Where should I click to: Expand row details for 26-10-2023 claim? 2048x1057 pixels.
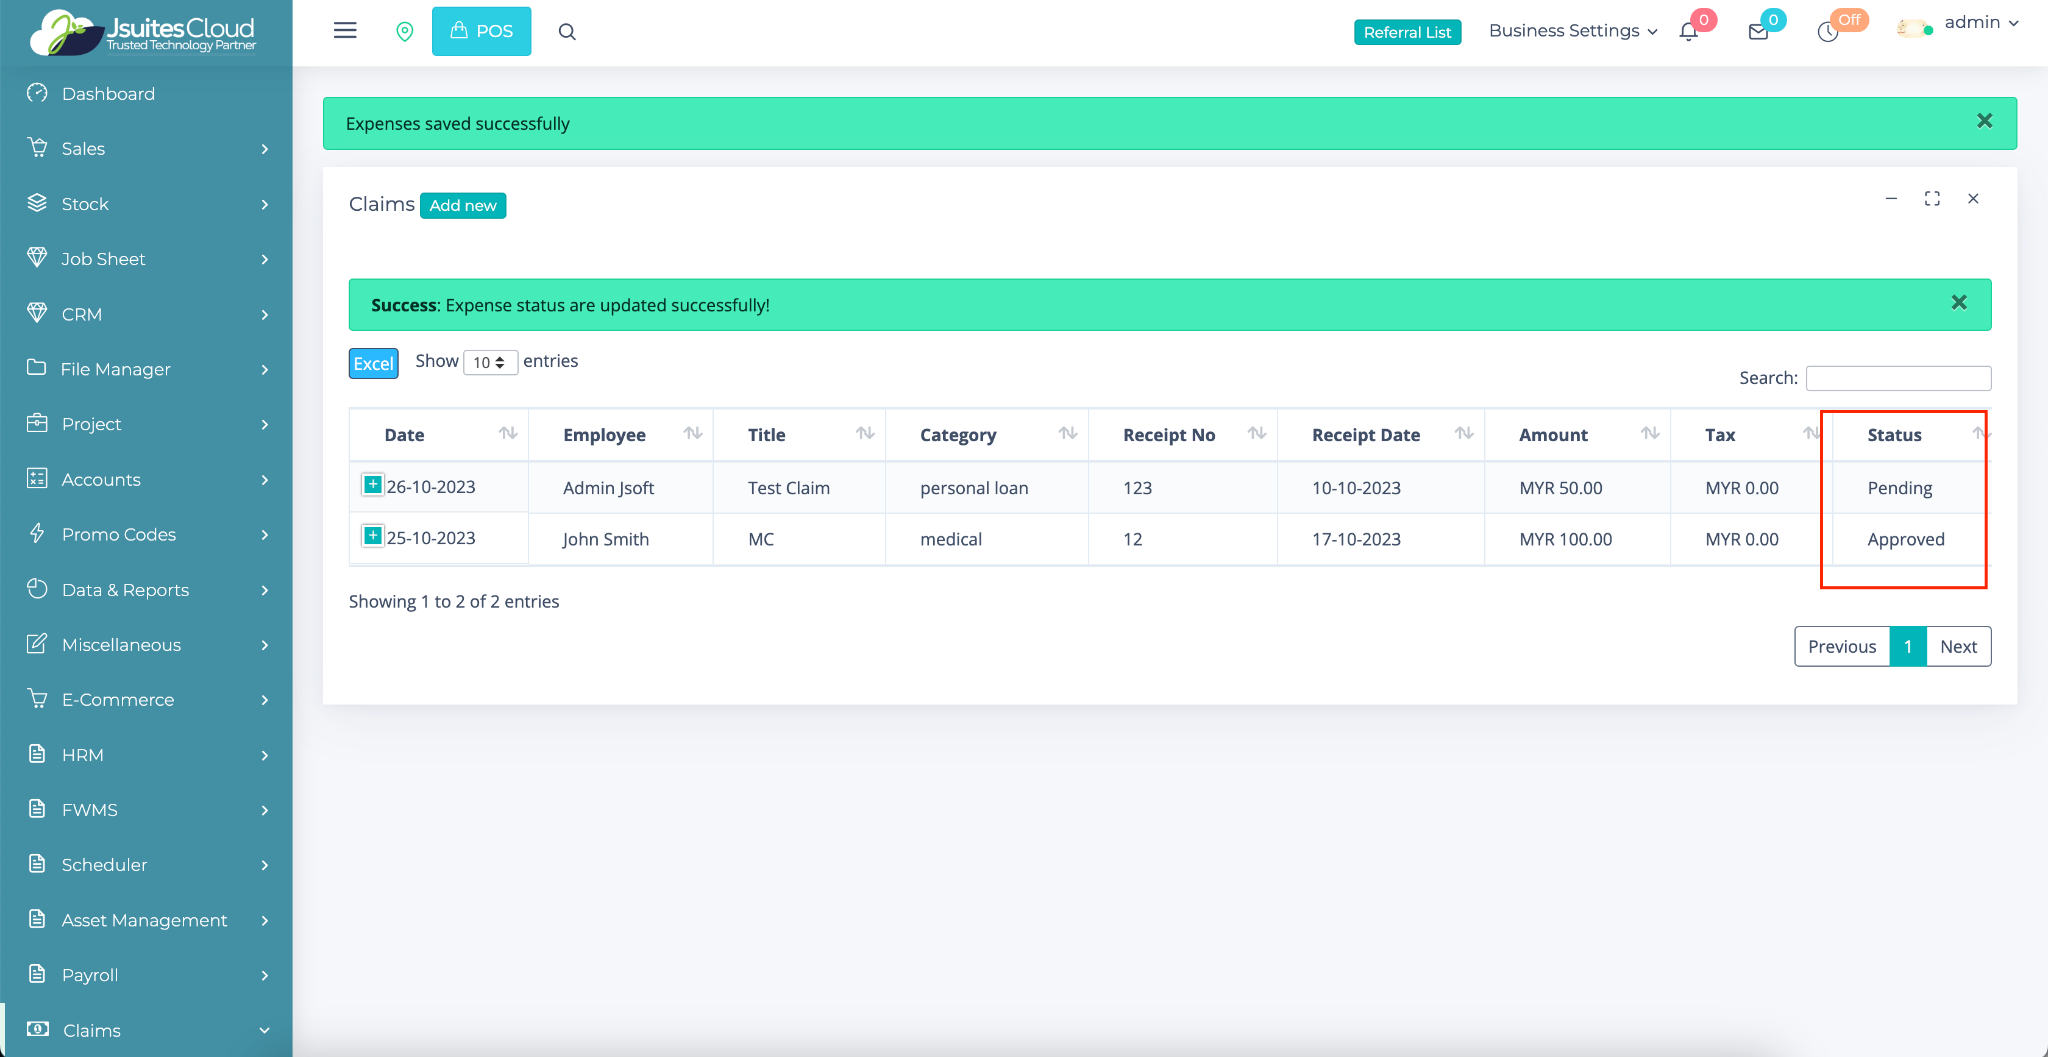[x=372, y=485]
